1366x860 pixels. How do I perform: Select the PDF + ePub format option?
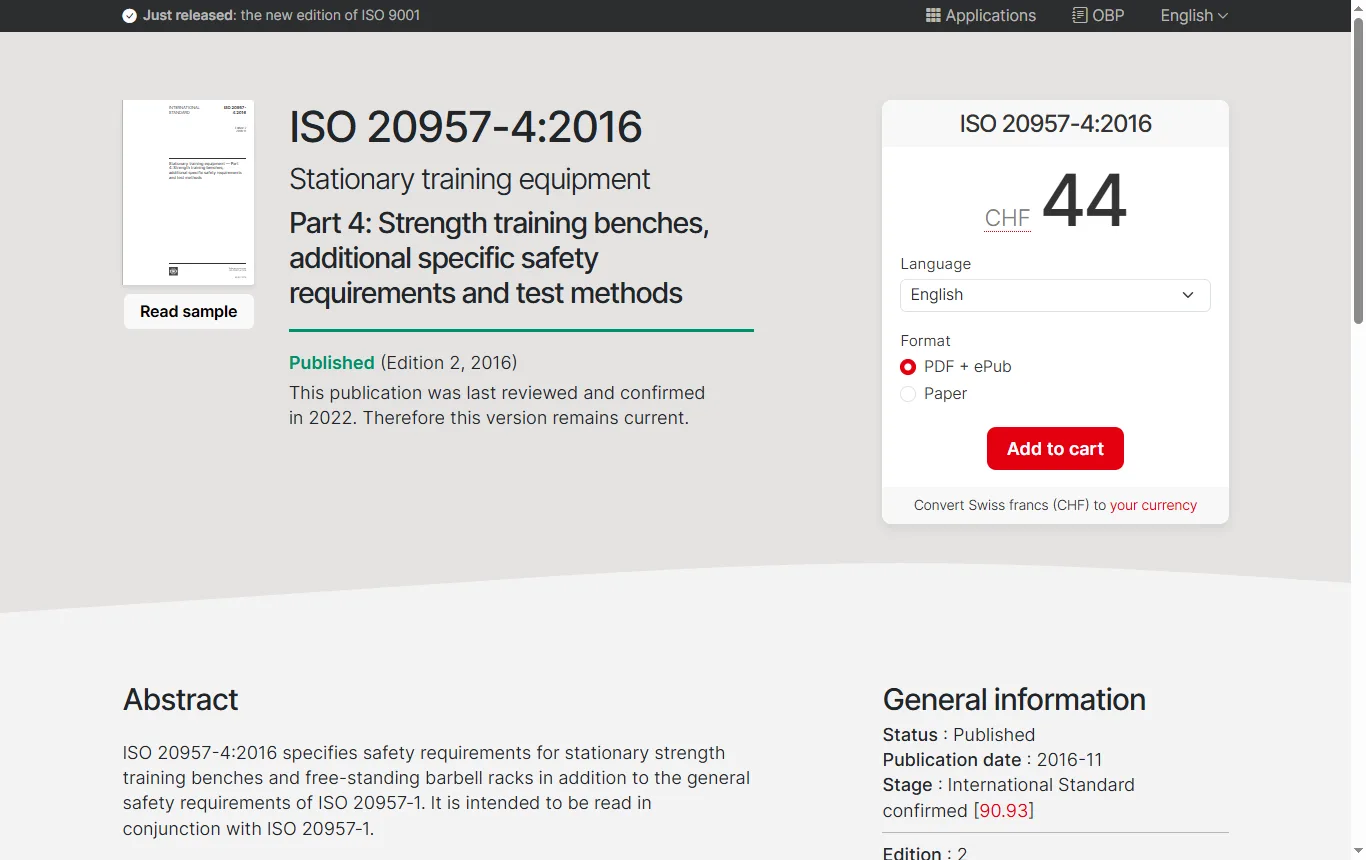[x=908, y=367]
